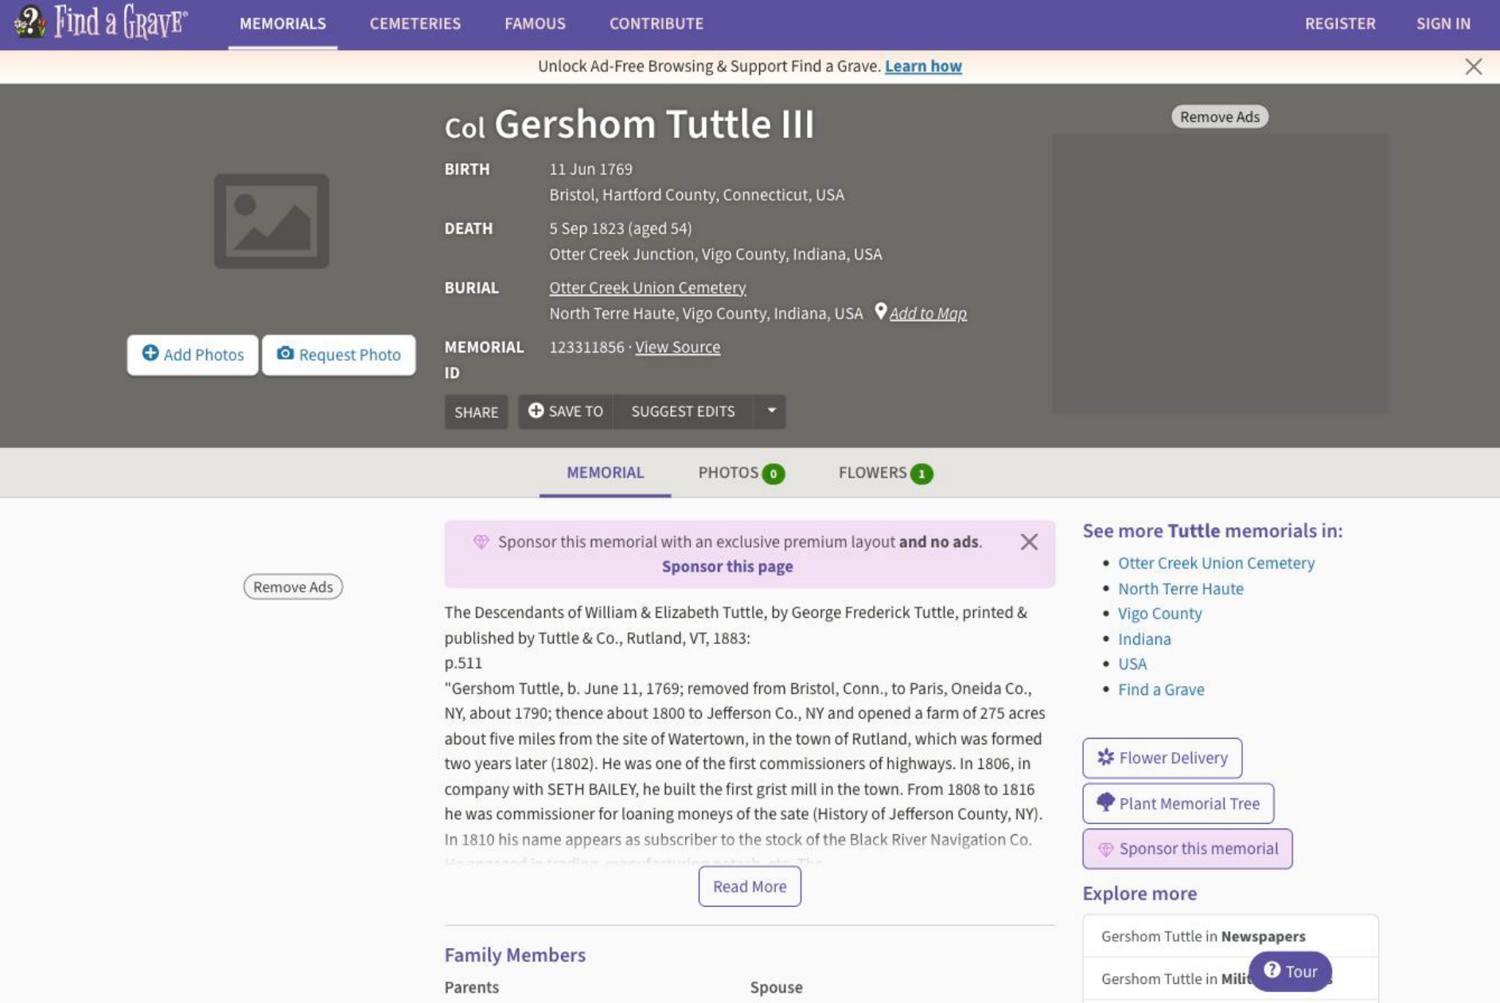The height and width of the screenshot is (1003, 1500).
Task: Click the birth date 11 Jun 1769
Action: [591, 169]
